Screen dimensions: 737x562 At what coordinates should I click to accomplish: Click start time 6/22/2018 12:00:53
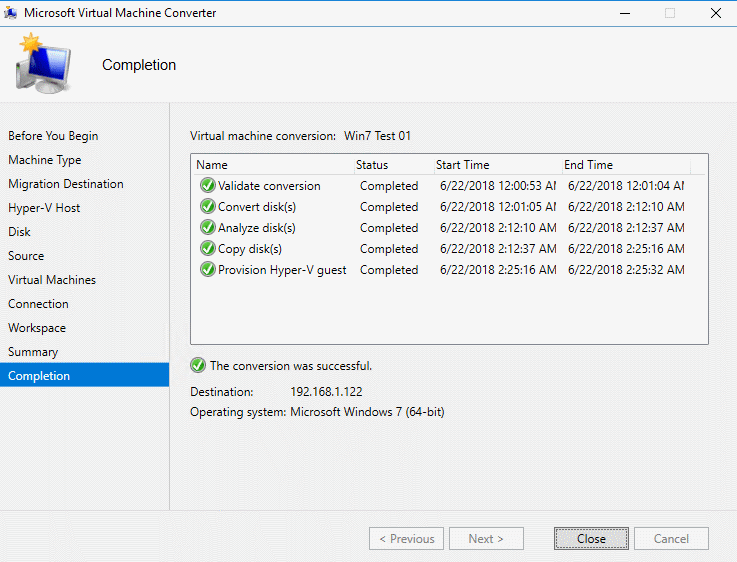pyautogui.click(x=498, y=186)
